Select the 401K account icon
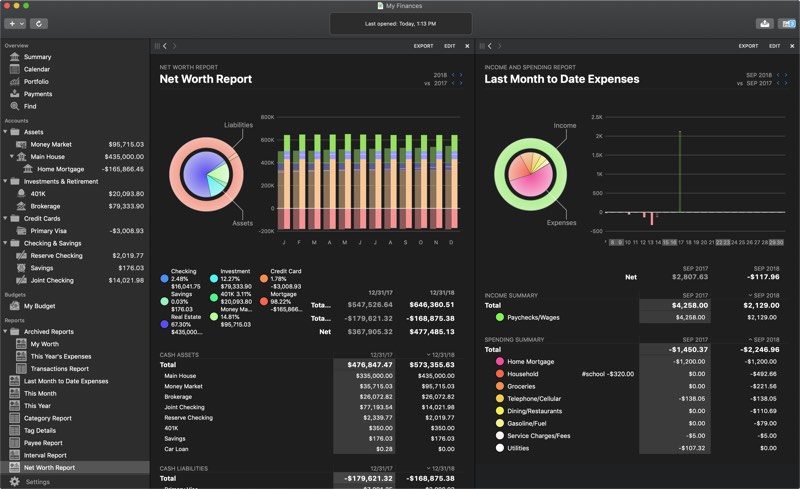This screenshot has height=489, width=800. click(x=21, y=193)
